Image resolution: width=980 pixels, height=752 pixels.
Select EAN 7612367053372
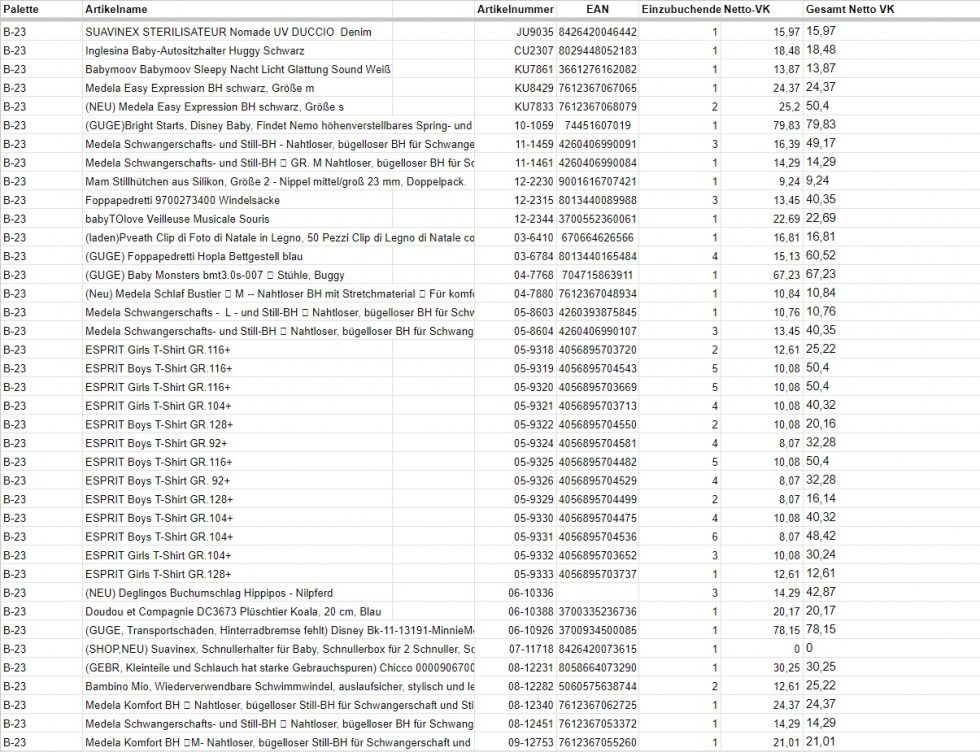click(x=598, y=724)
